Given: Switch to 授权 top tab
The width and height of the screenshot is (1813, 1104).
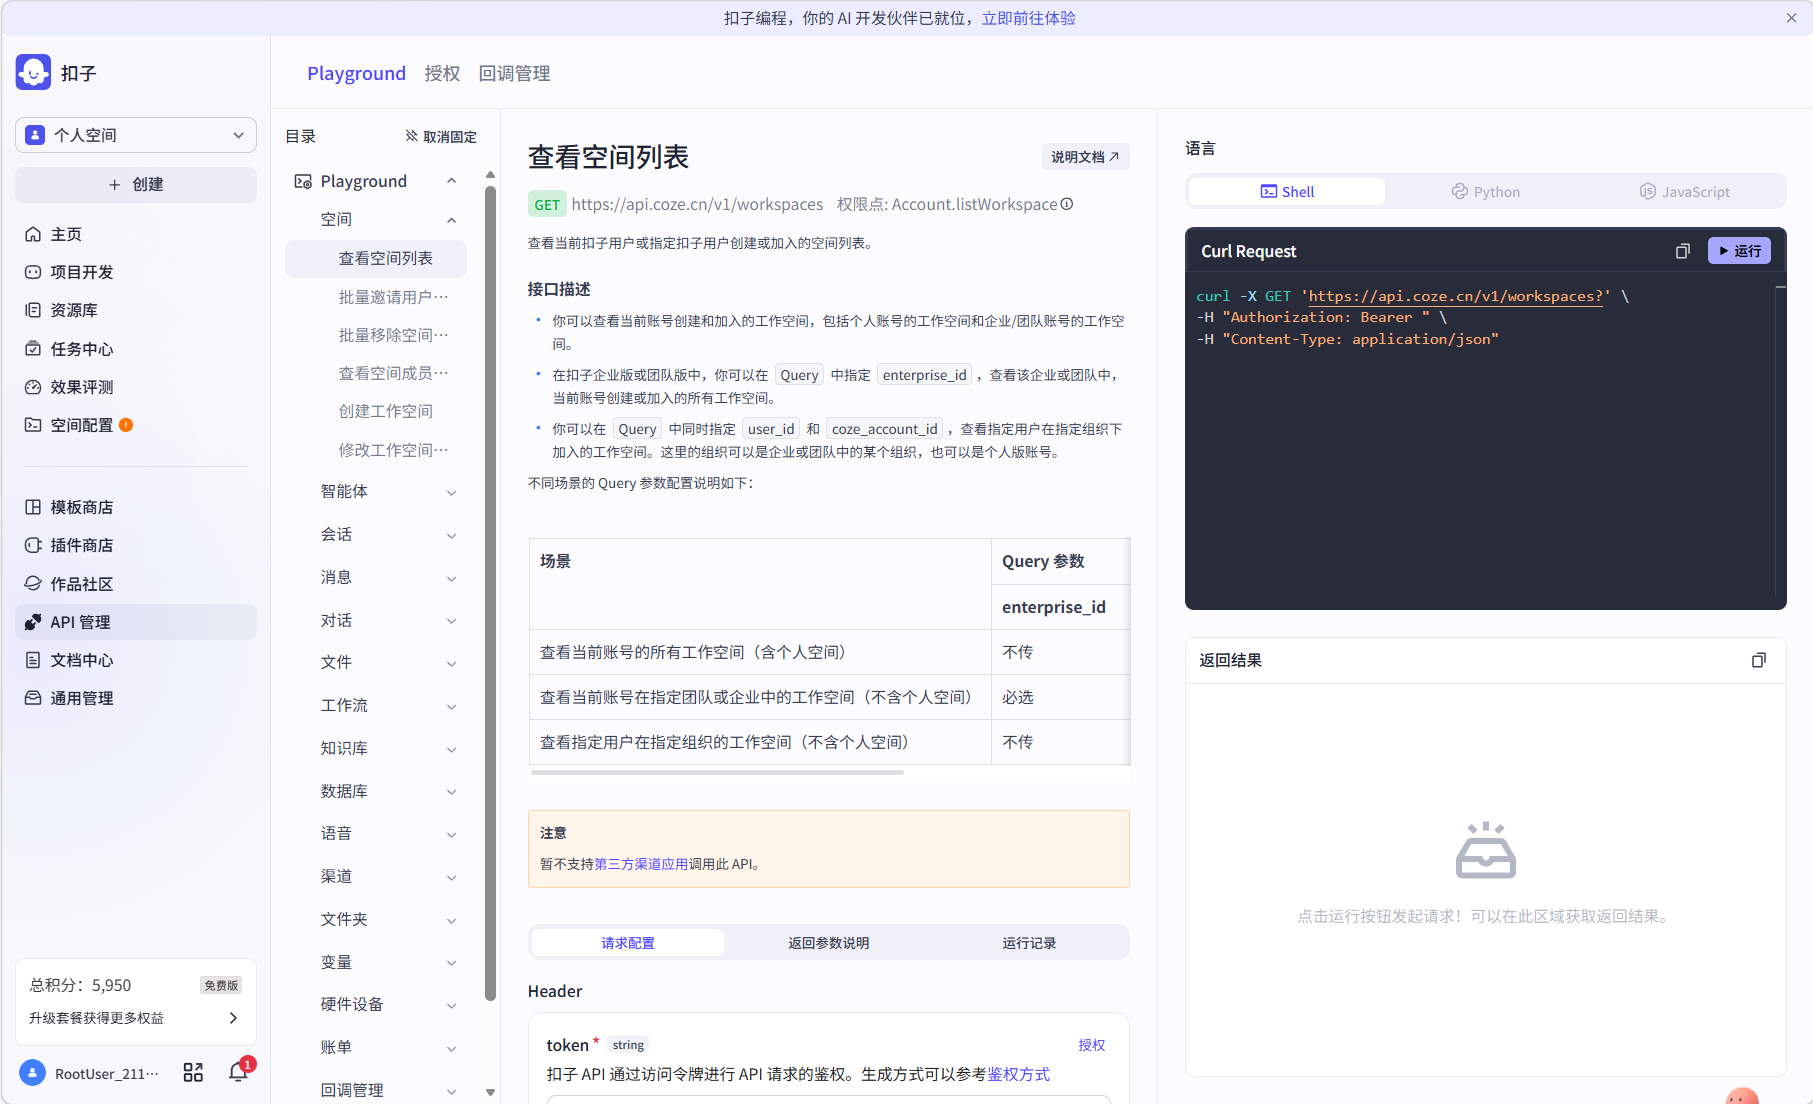Looking at the screenshot, I should pyautogui.click(x=442, y=73).
